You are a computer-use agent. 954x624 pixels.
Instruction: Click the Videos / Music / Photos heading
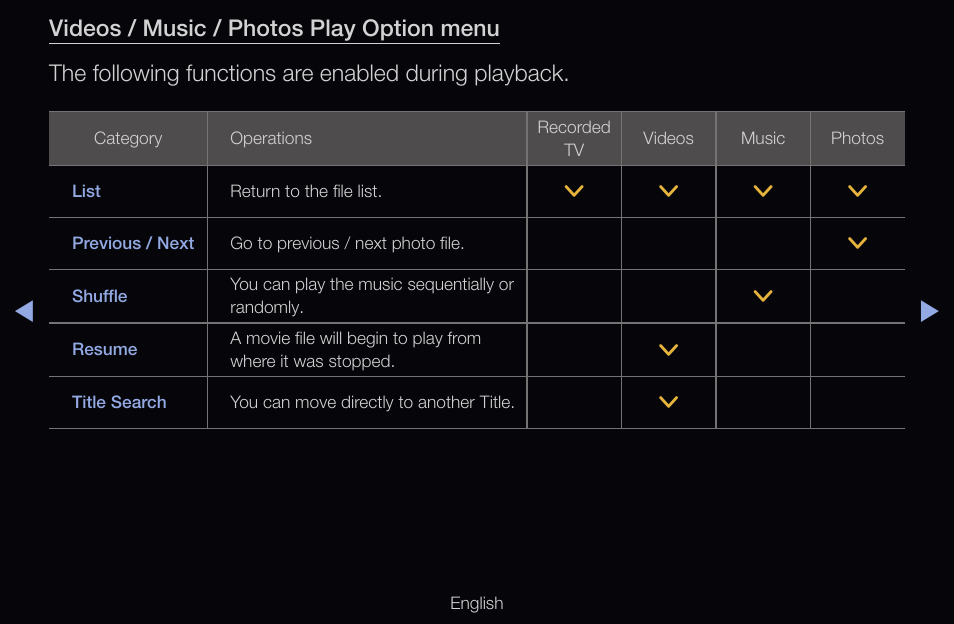(x=274, y=29)
